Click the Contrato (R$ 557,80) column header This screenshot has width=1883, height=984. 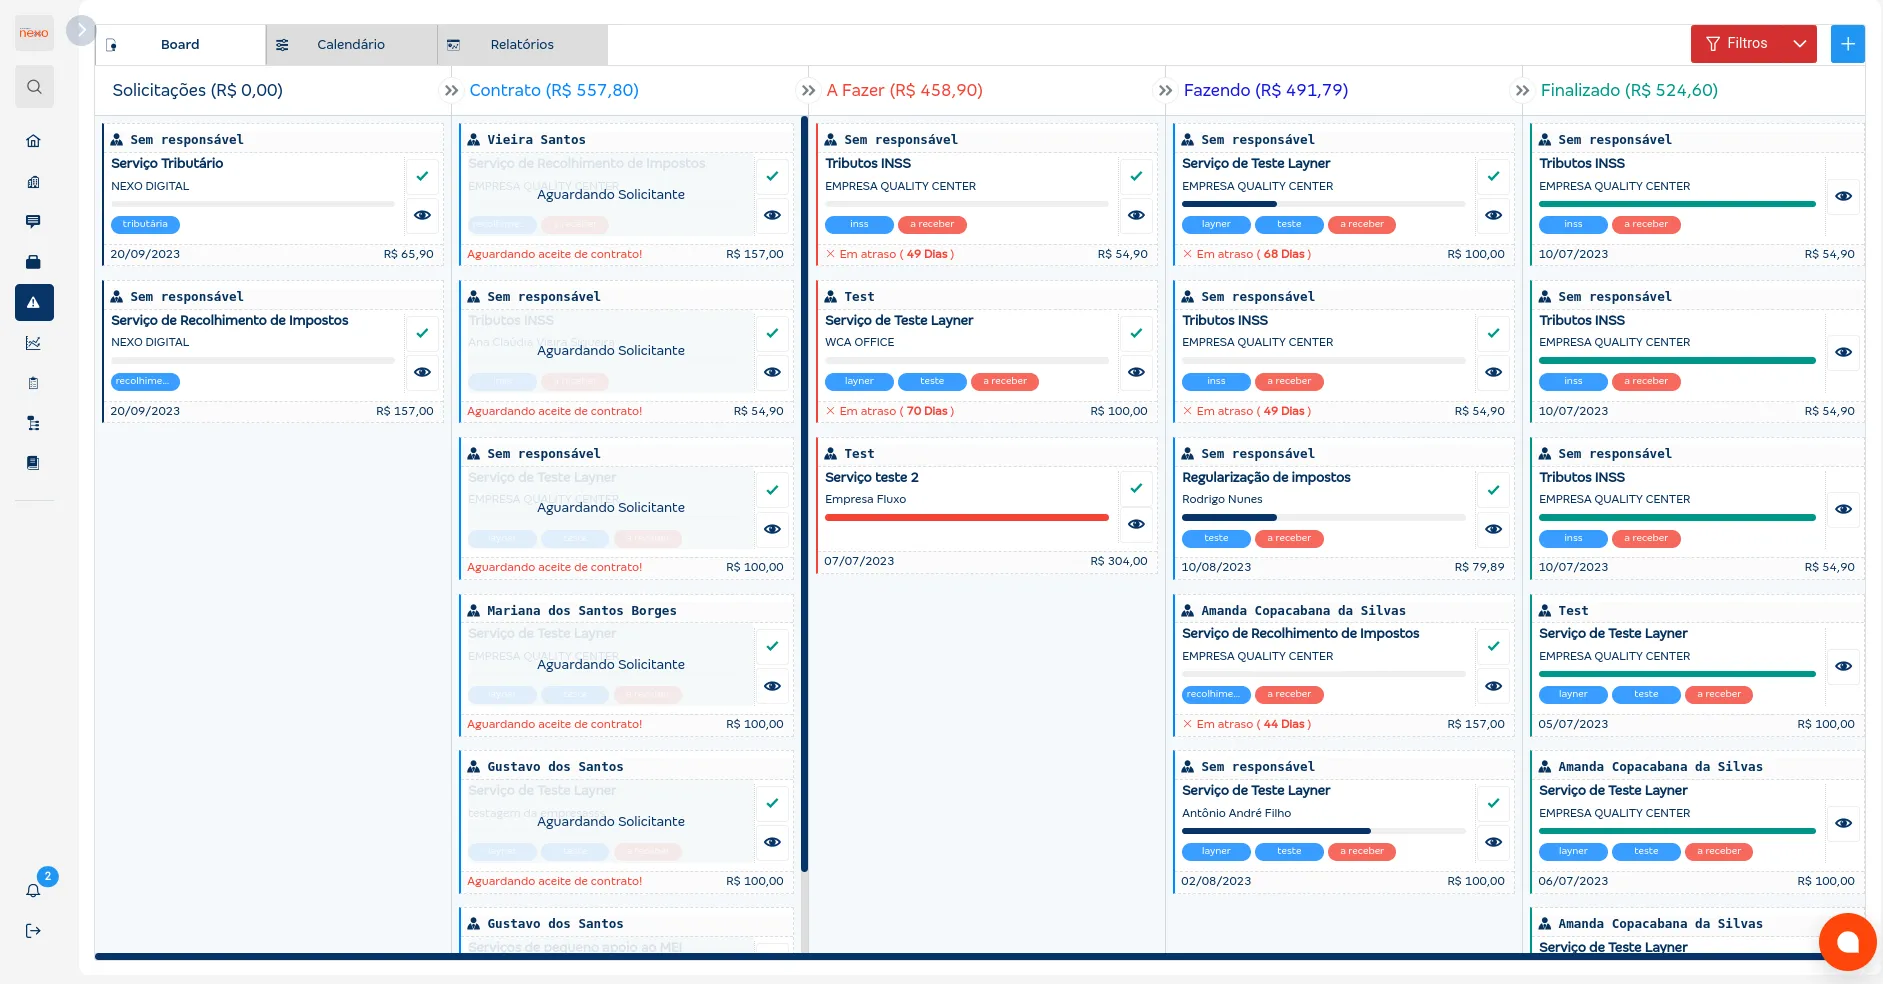pyautogui.click(x=554, y=91)
